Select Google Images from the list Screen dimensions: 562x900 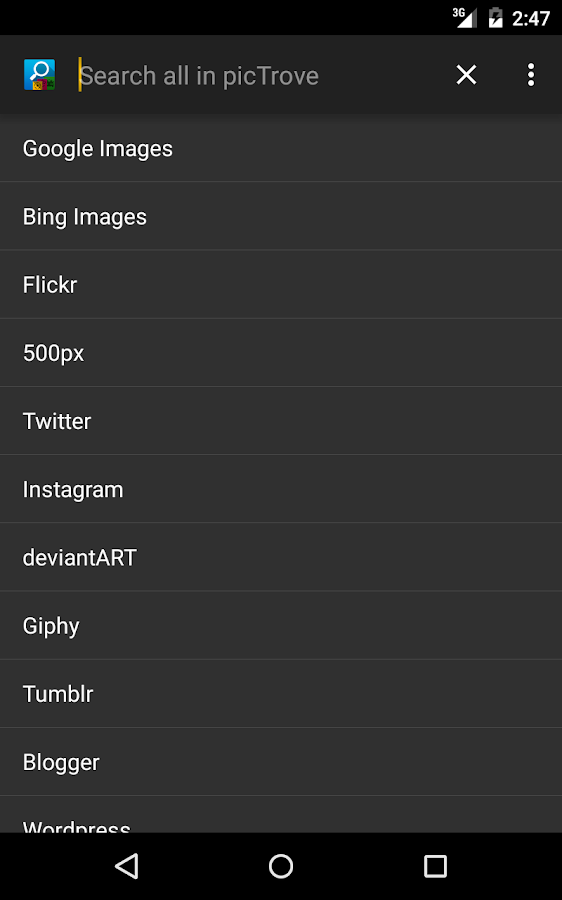point(281,149)
